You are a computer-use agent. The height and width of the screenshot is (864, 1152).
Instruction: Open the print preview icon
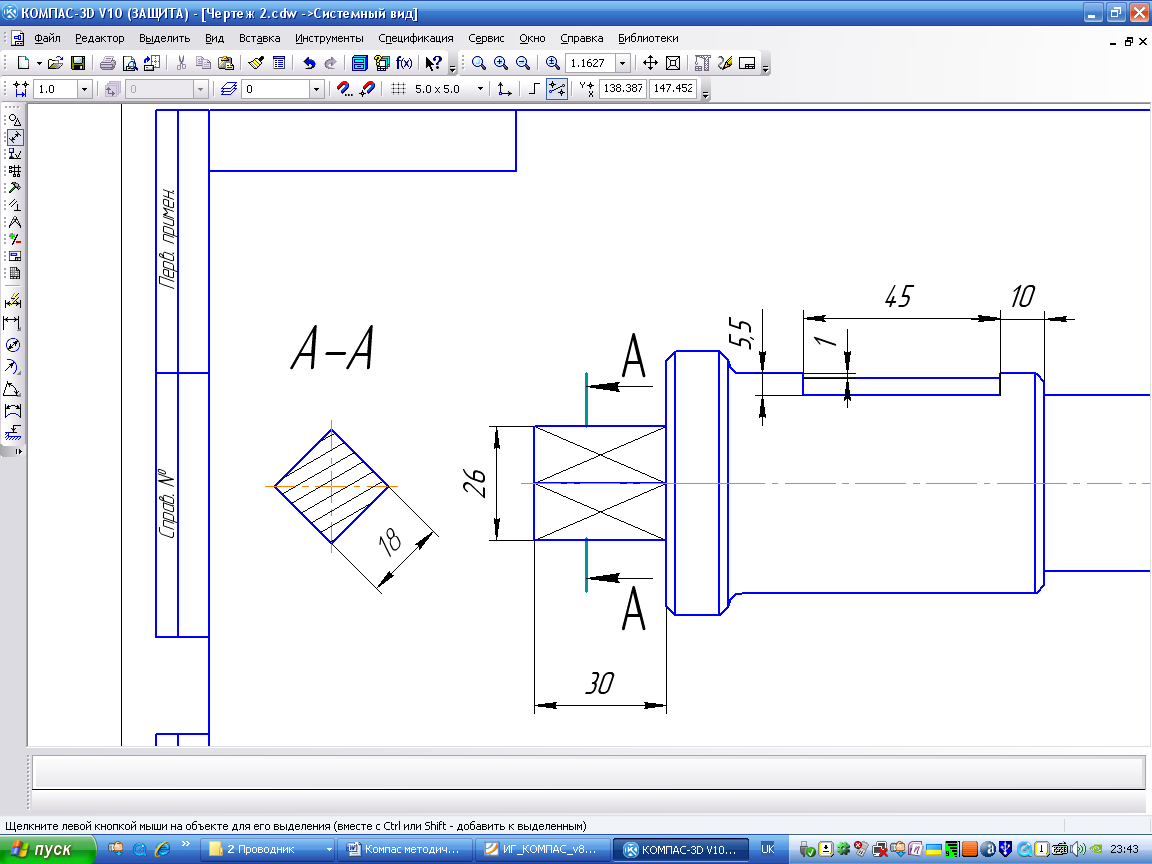[x=130, y=63]
